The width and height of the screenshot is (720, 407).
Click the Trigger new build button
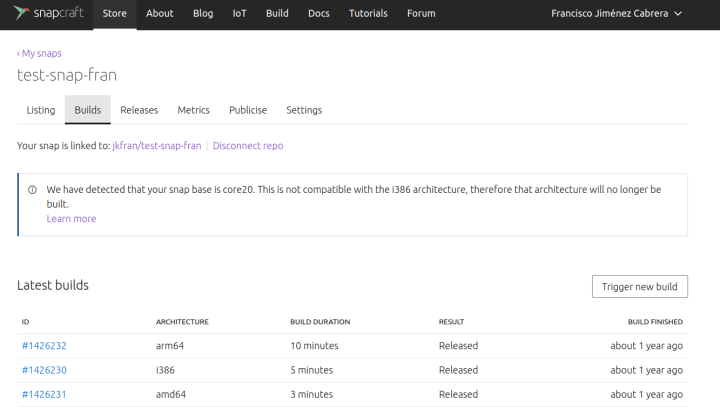(640, 287)
